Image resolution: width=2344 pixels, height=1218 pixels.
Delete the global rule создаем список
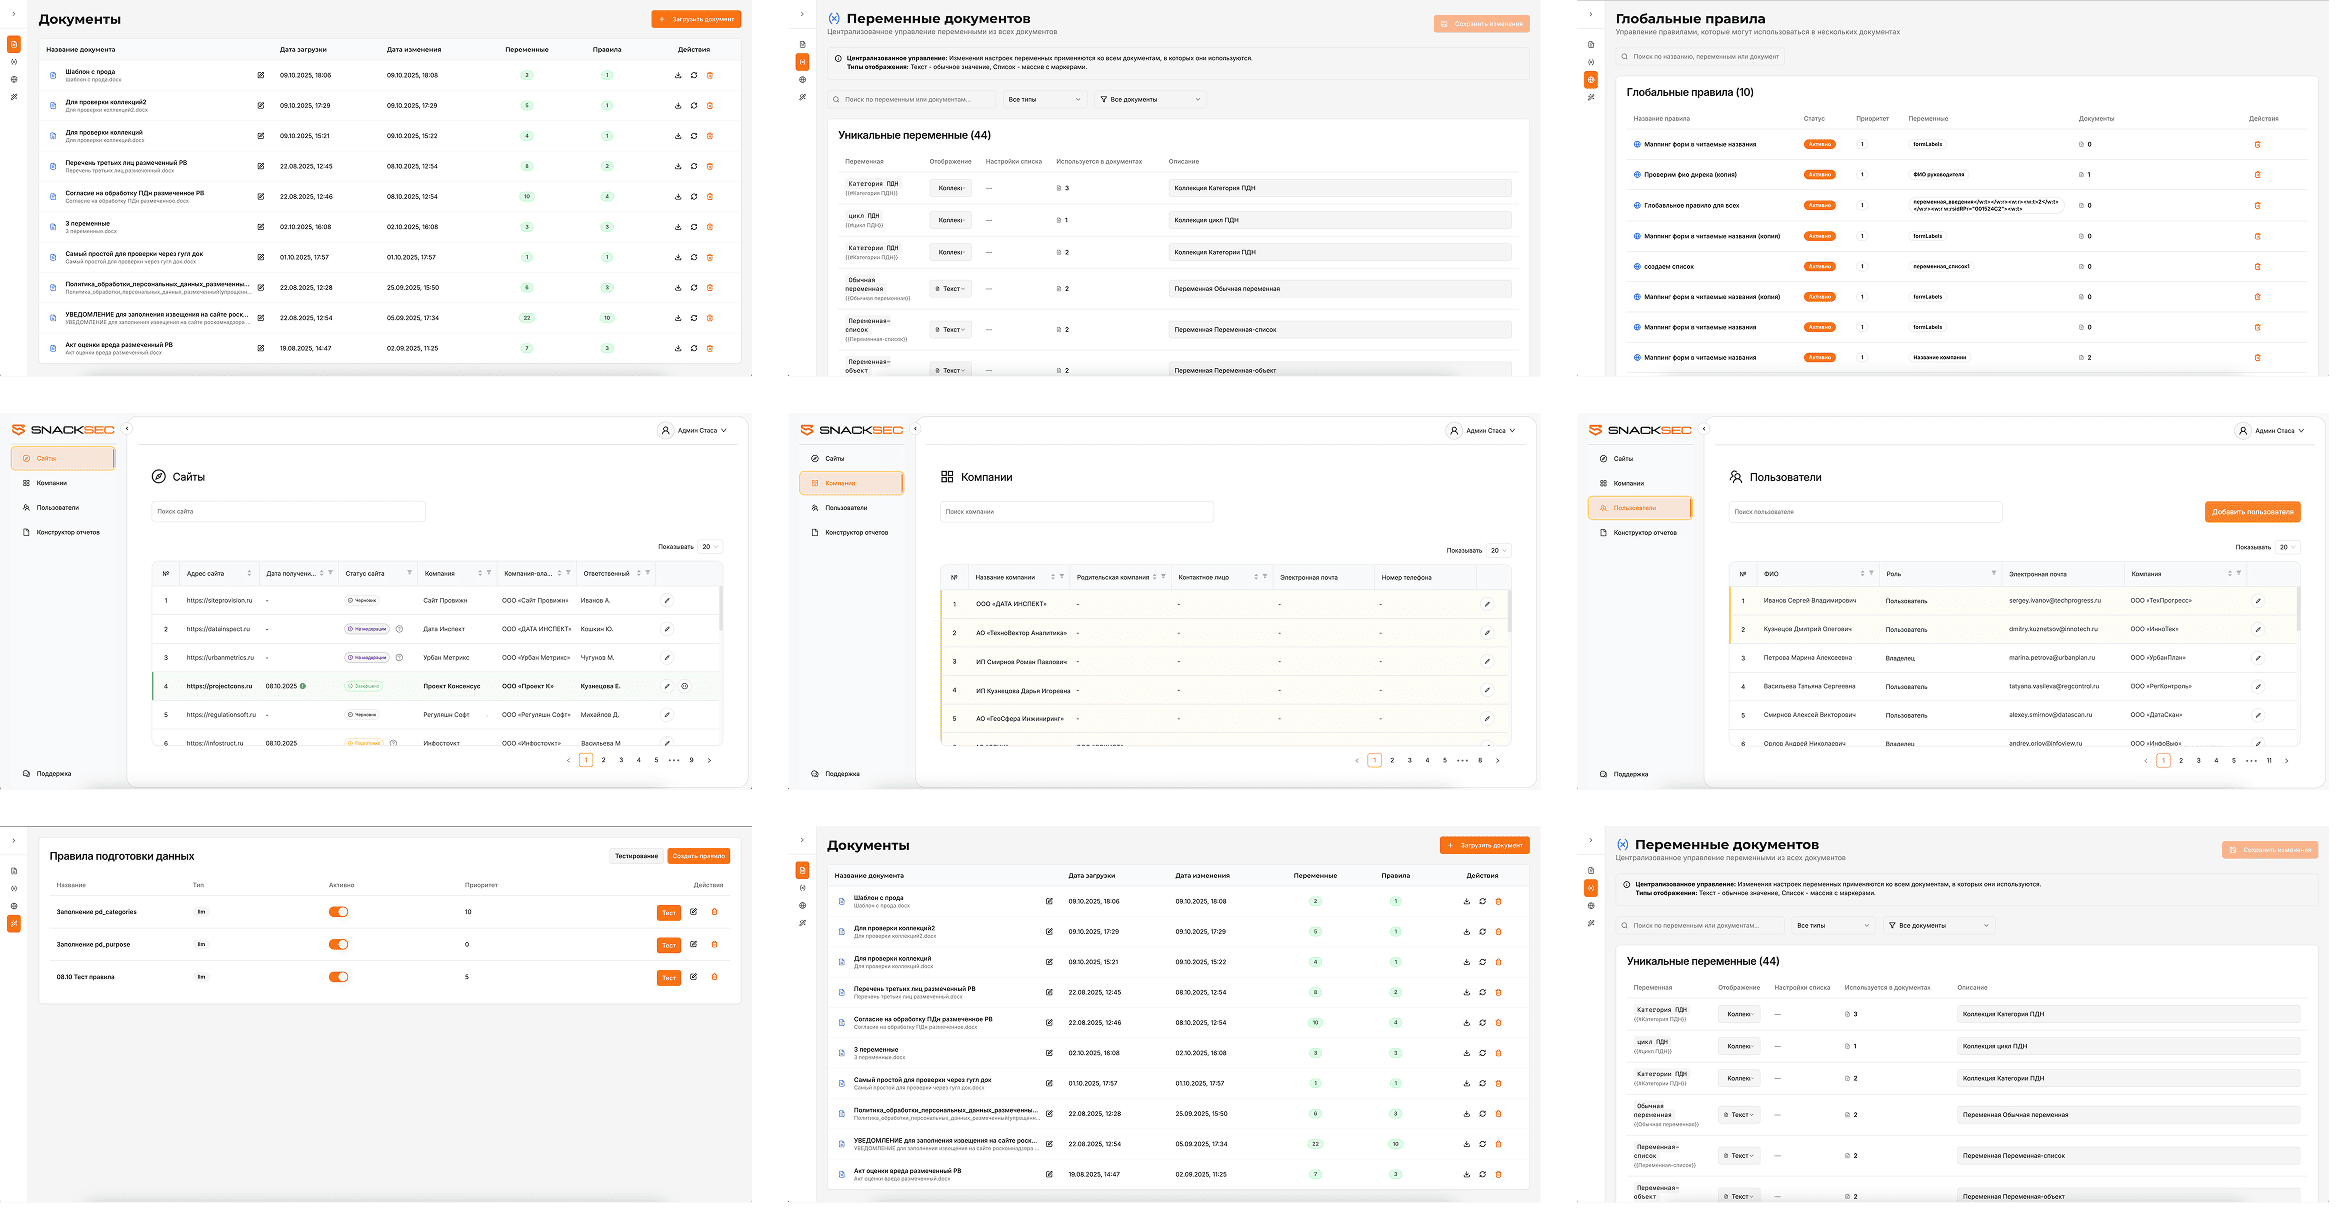(2257, 267)
